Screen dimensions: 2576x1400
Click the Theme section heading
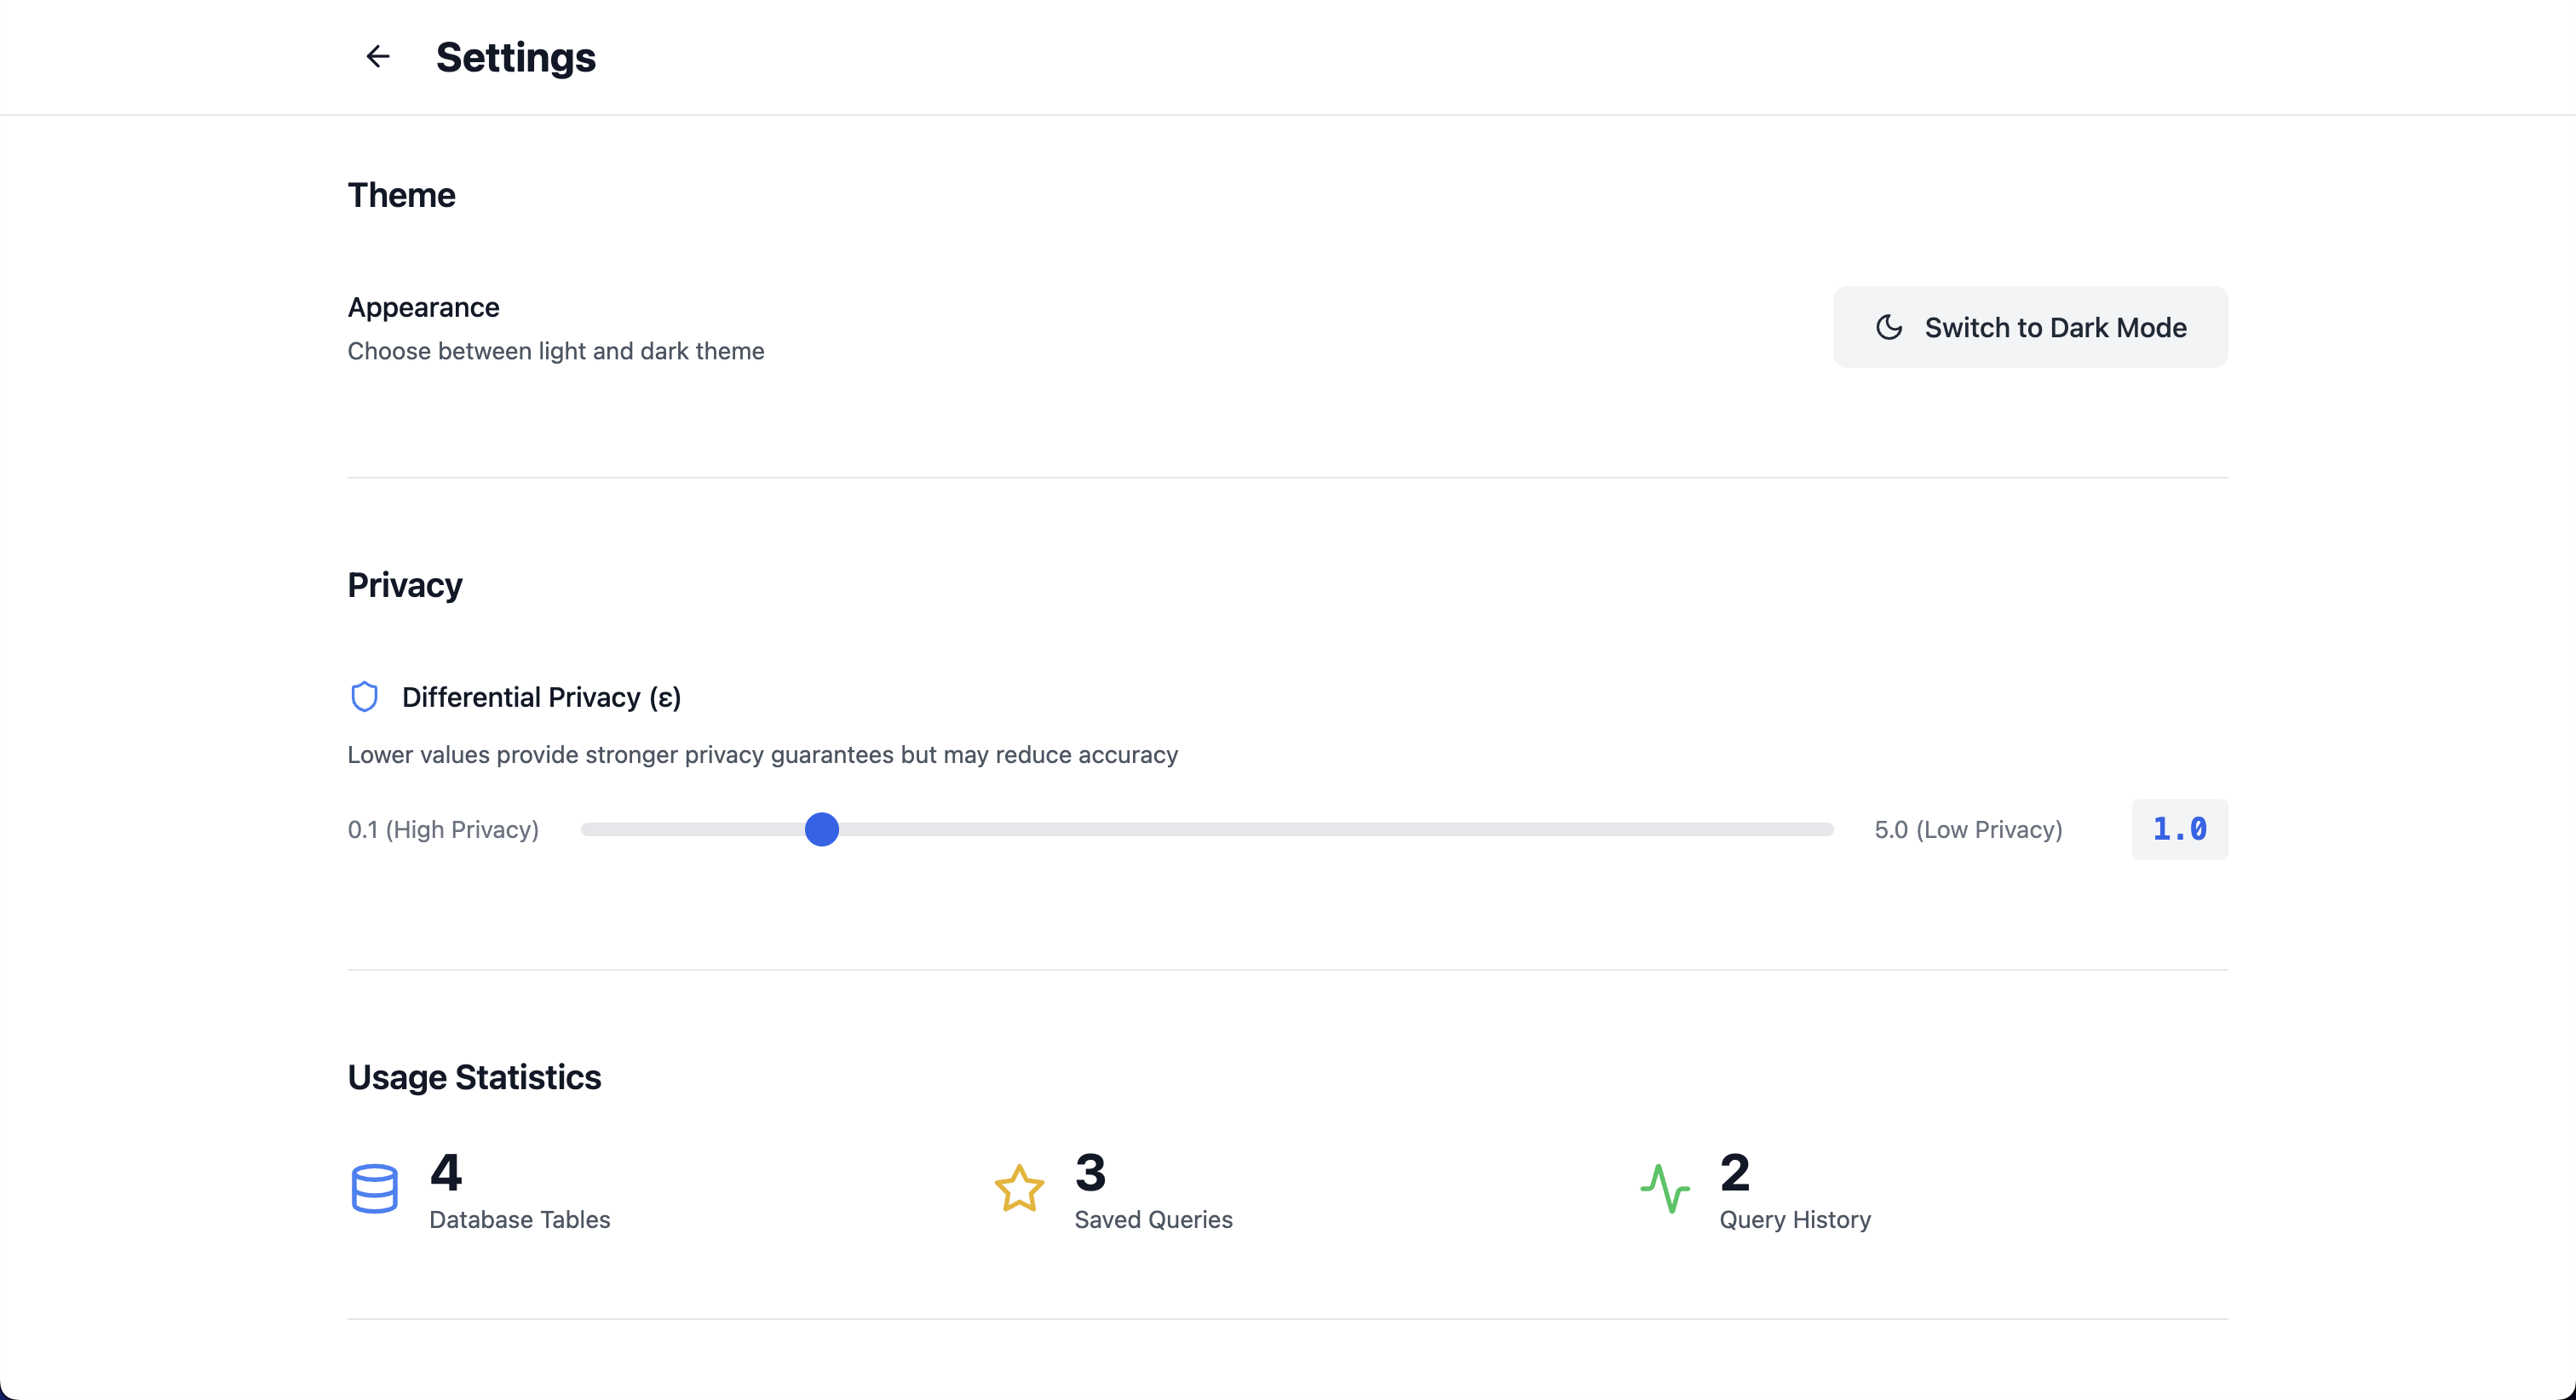[401, 195]
